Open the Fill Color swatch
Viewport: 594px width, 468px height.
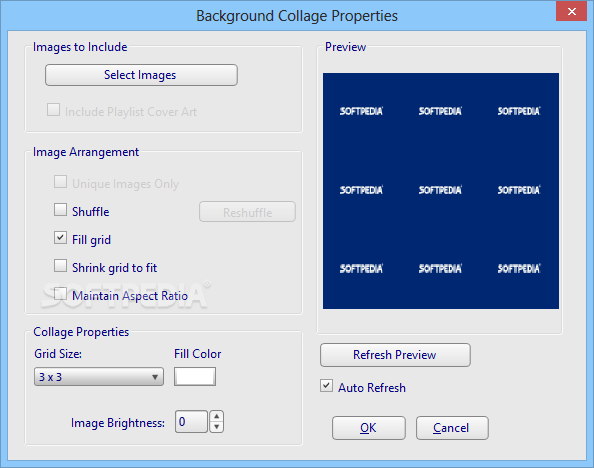point(195,376)
